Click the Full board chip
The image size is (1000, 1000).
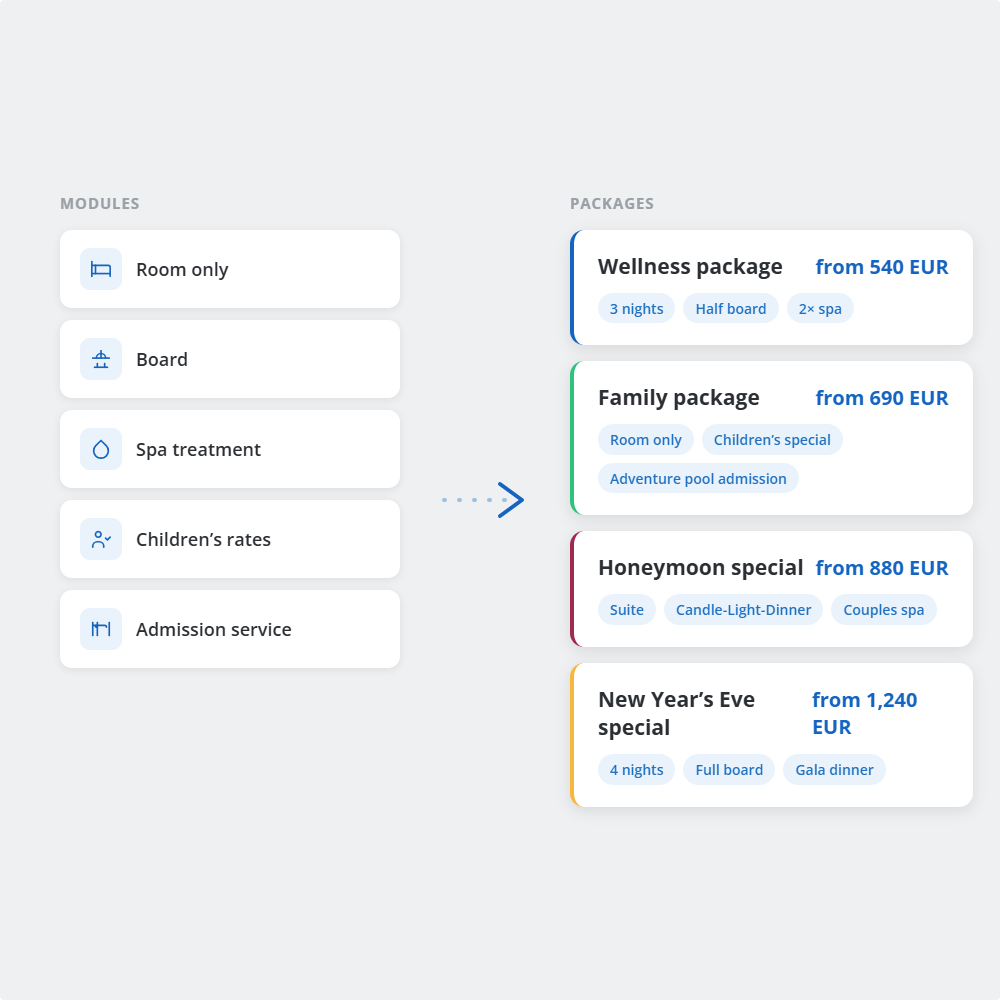tap(729, 770)
